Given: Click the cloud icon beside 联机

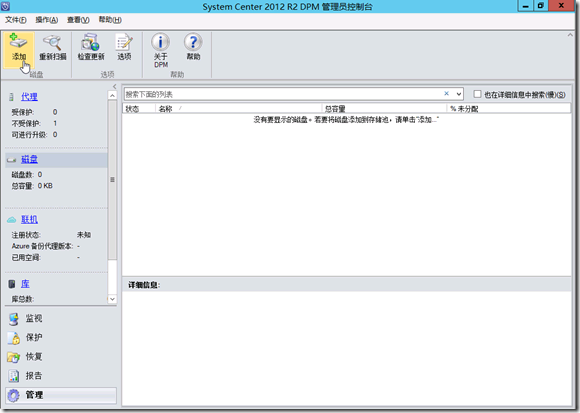Looking at the screenshot, I should point(11,220).
